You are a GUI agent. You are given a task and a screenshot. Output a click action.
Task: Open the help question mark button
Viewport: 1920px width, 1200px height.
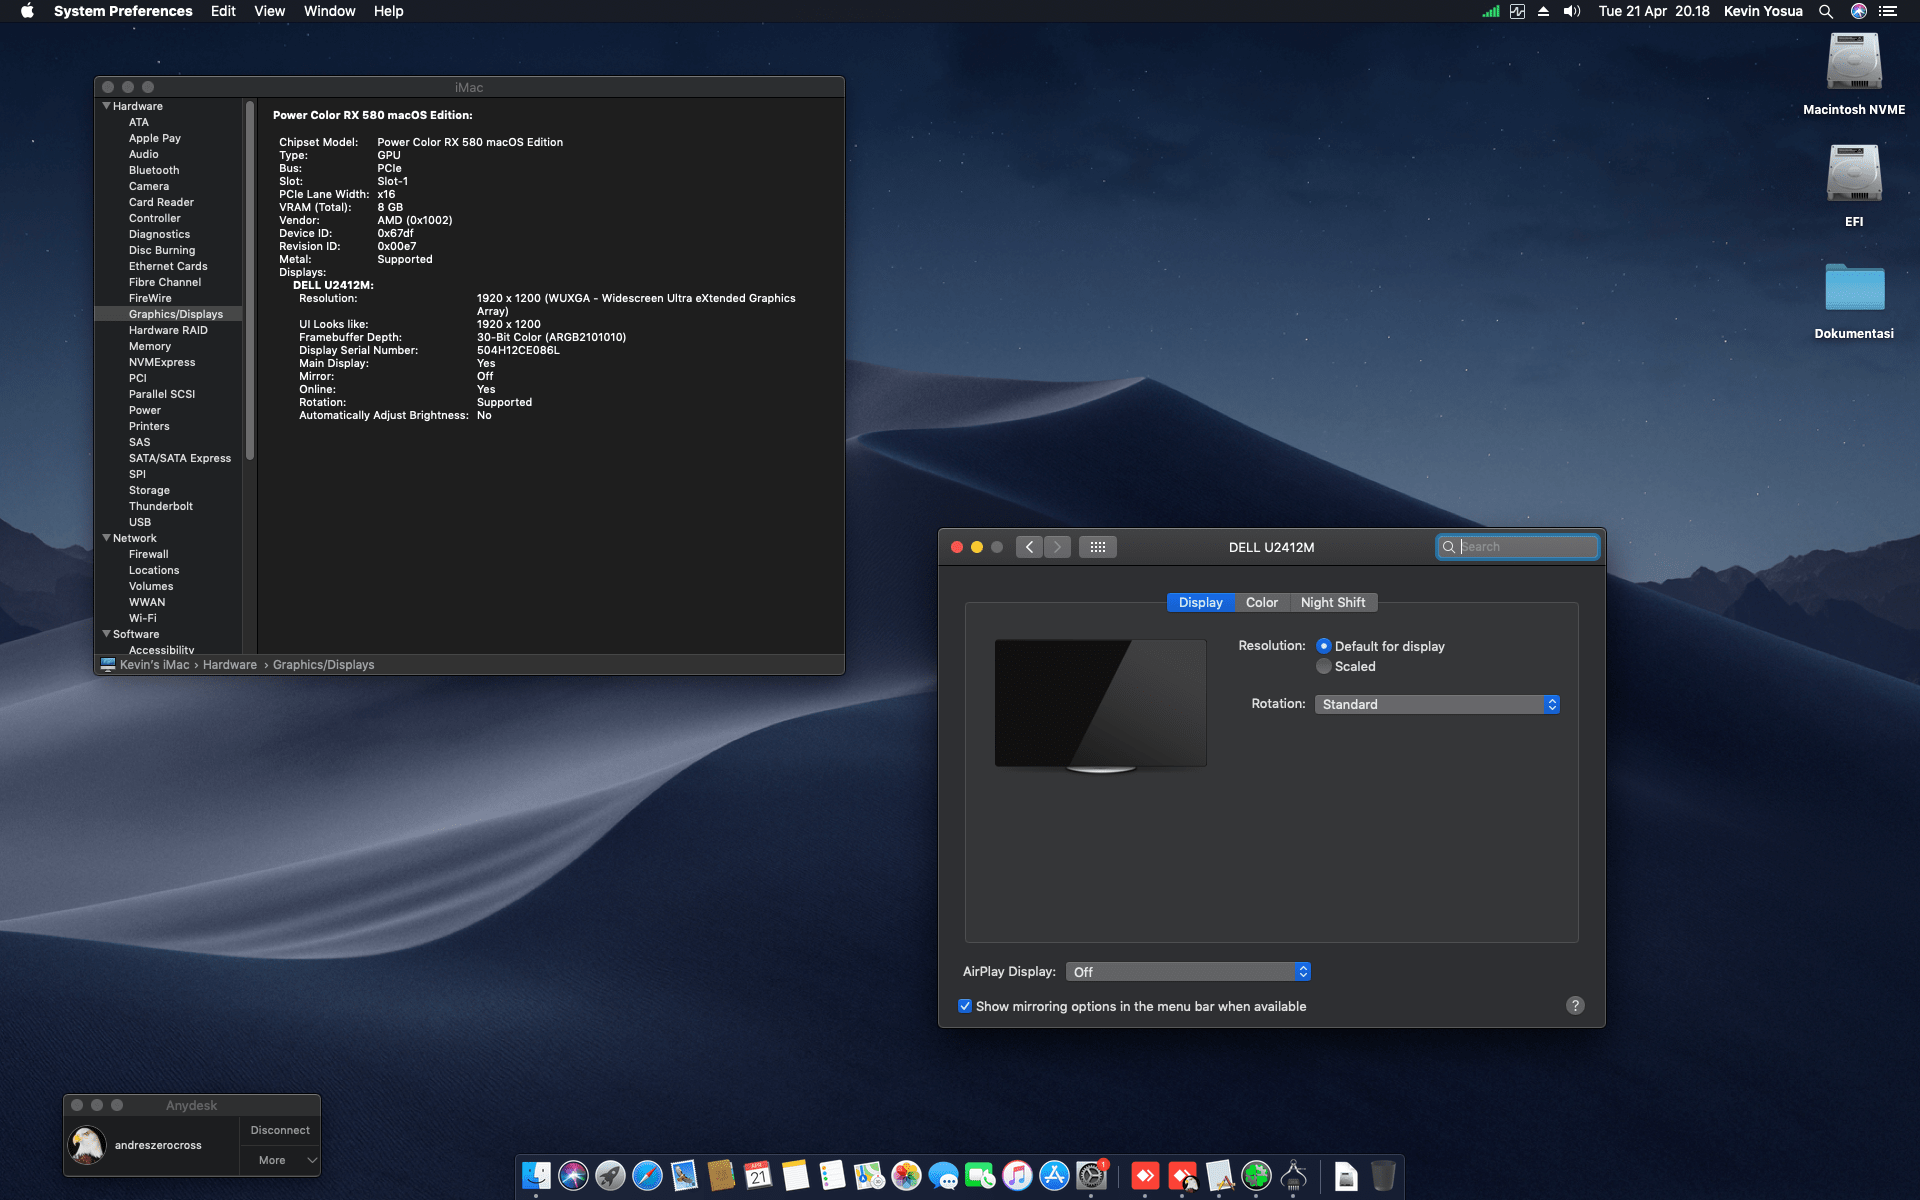[1575, 1006]
